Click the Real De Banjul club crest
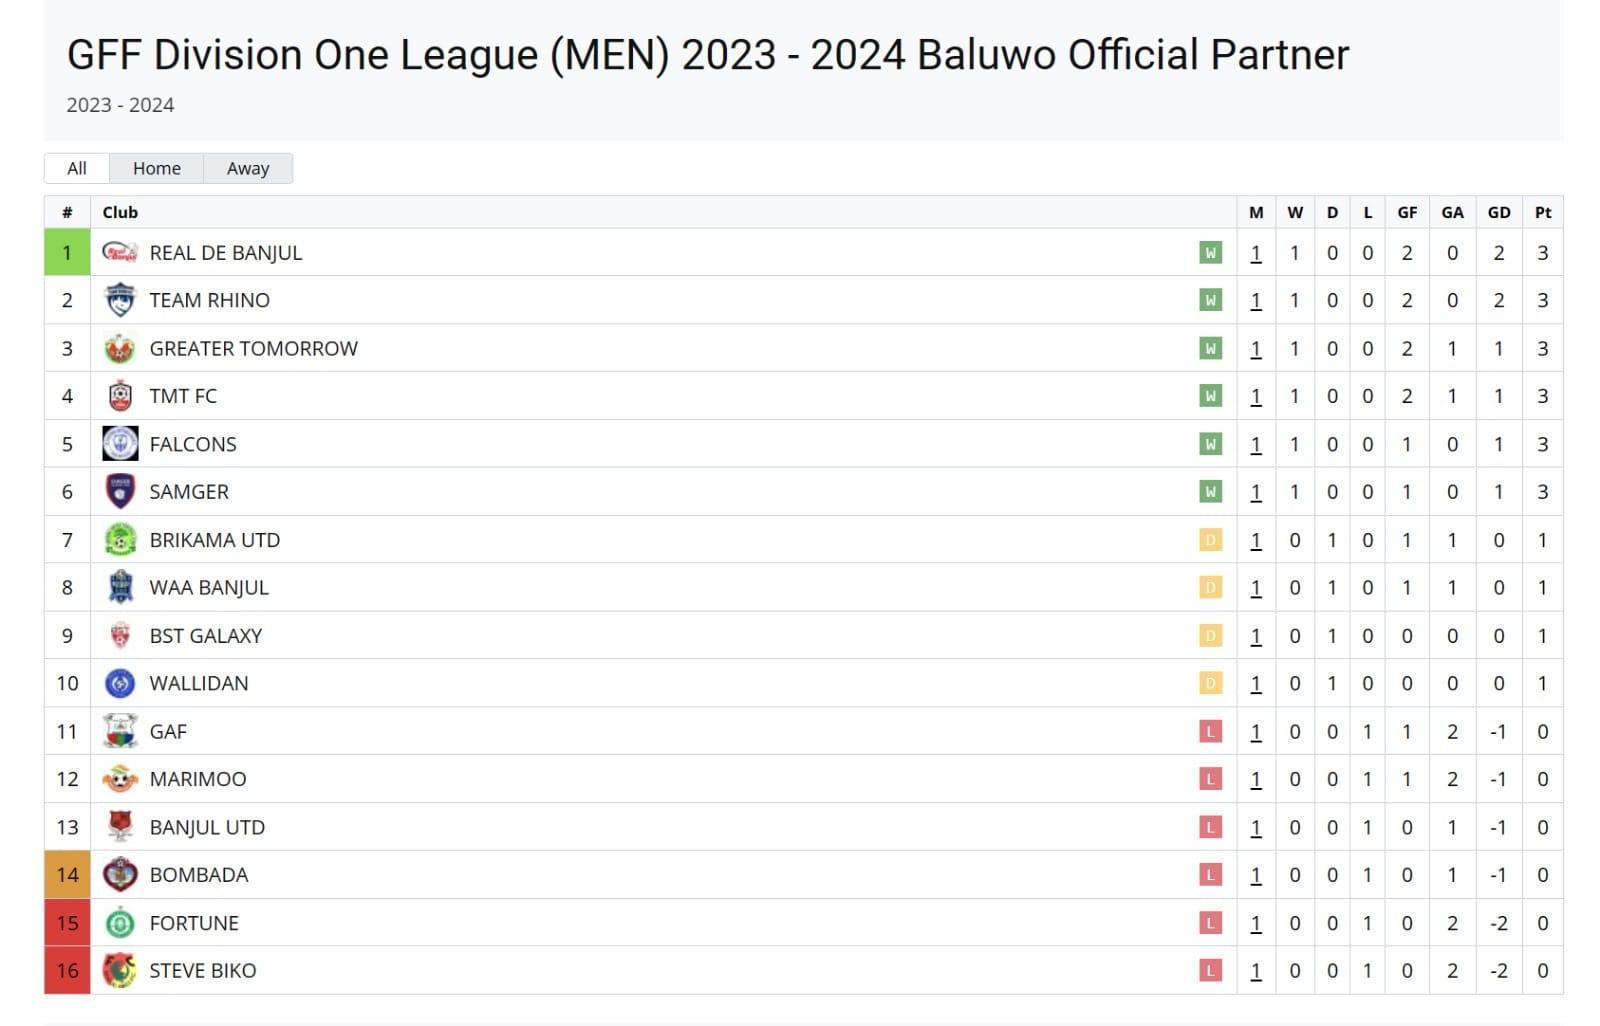The height and width of the screenshot is (1026, 1600). coord(119,252)
